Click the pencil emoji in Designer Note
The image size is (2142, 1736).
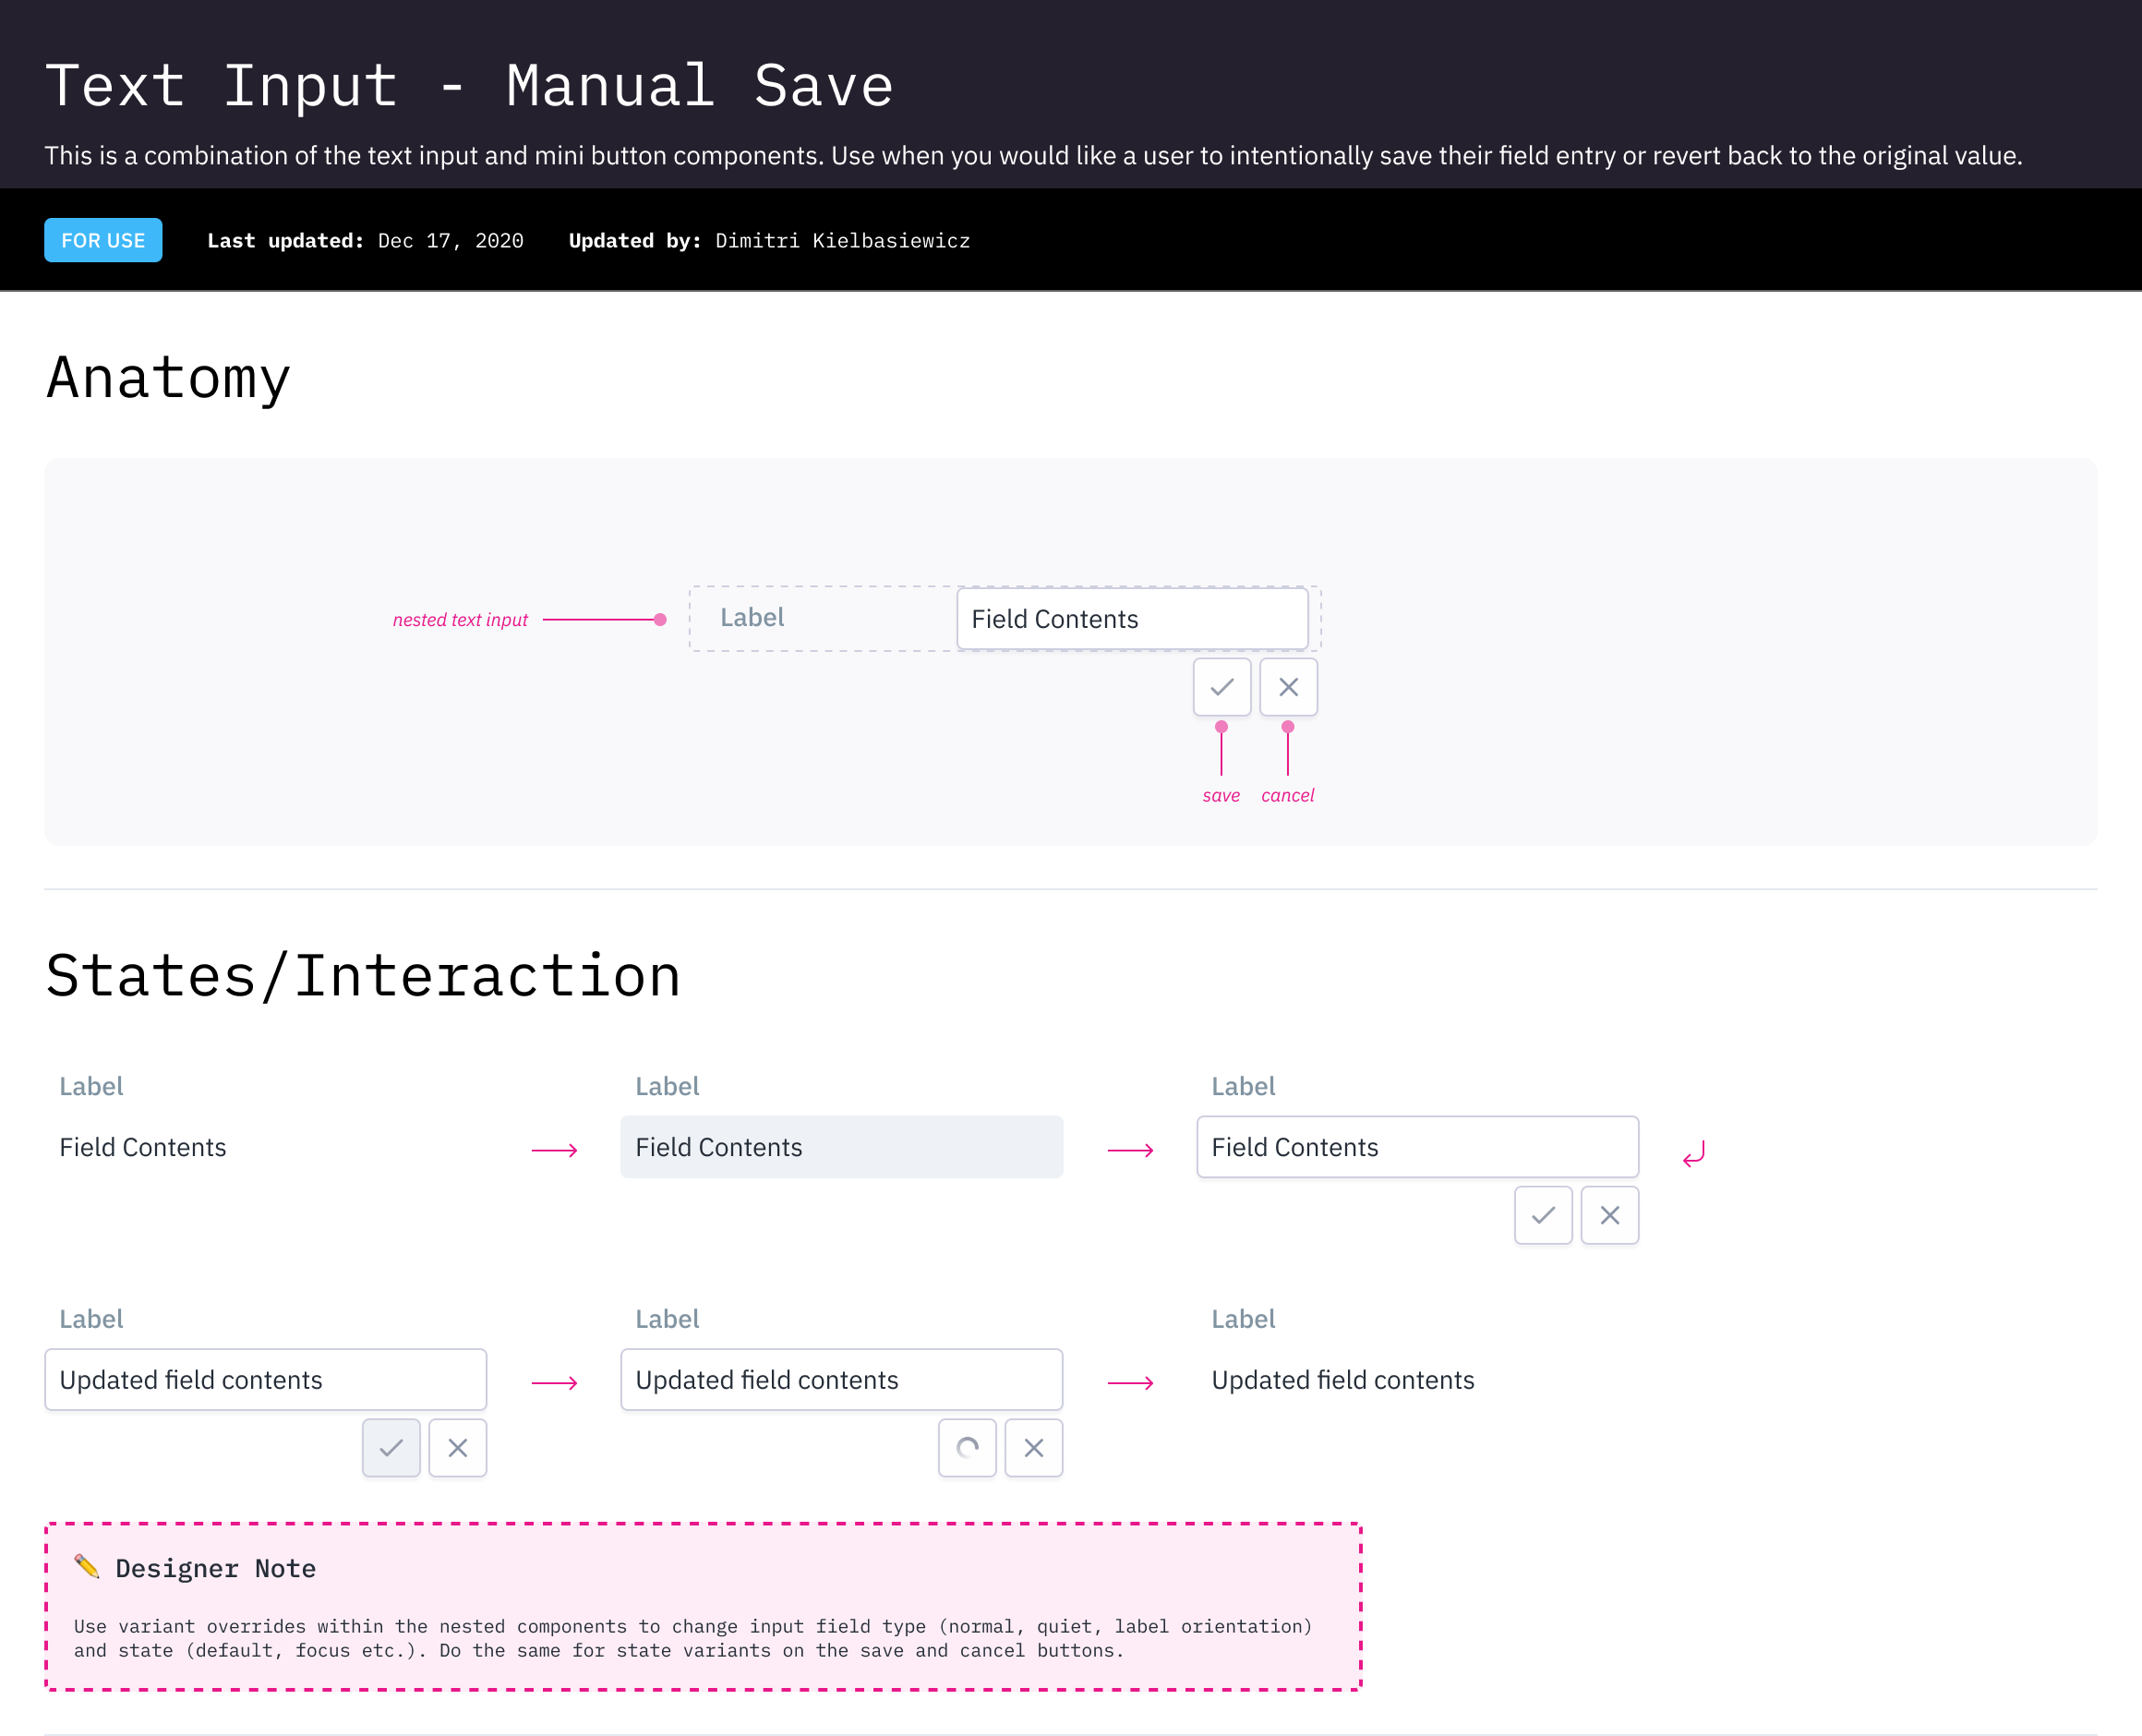[87, 1566]
